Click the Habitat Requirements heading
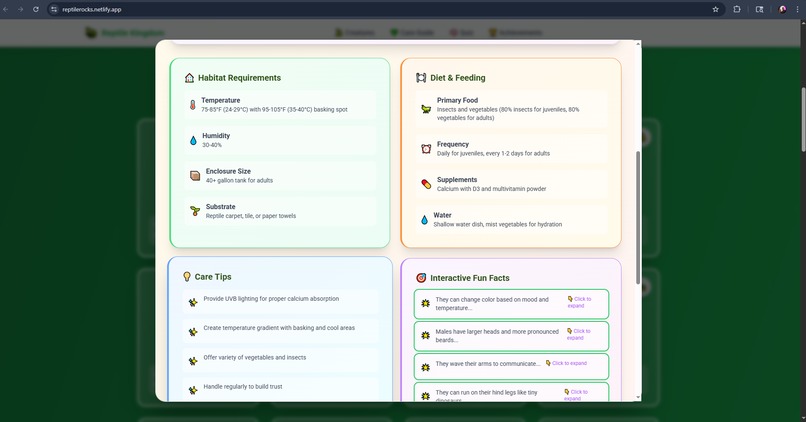The image size is (806, 422). coord(240,78)
